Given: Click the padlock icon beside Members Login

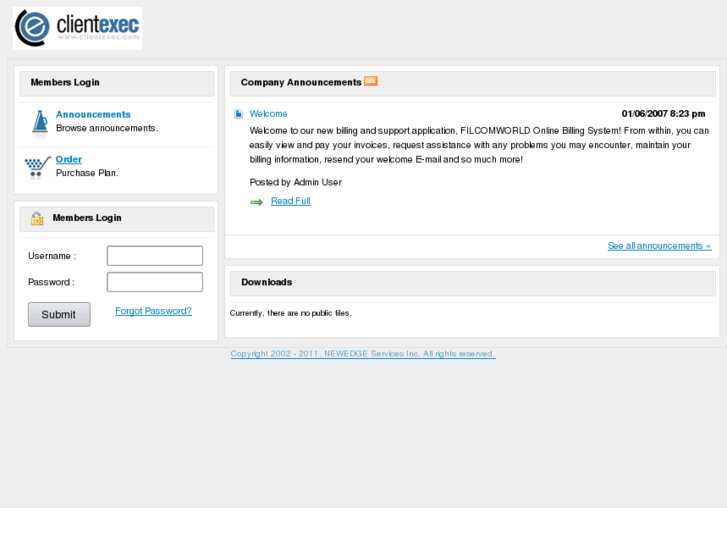Looking at the screenshot, I should pos(37,218).
